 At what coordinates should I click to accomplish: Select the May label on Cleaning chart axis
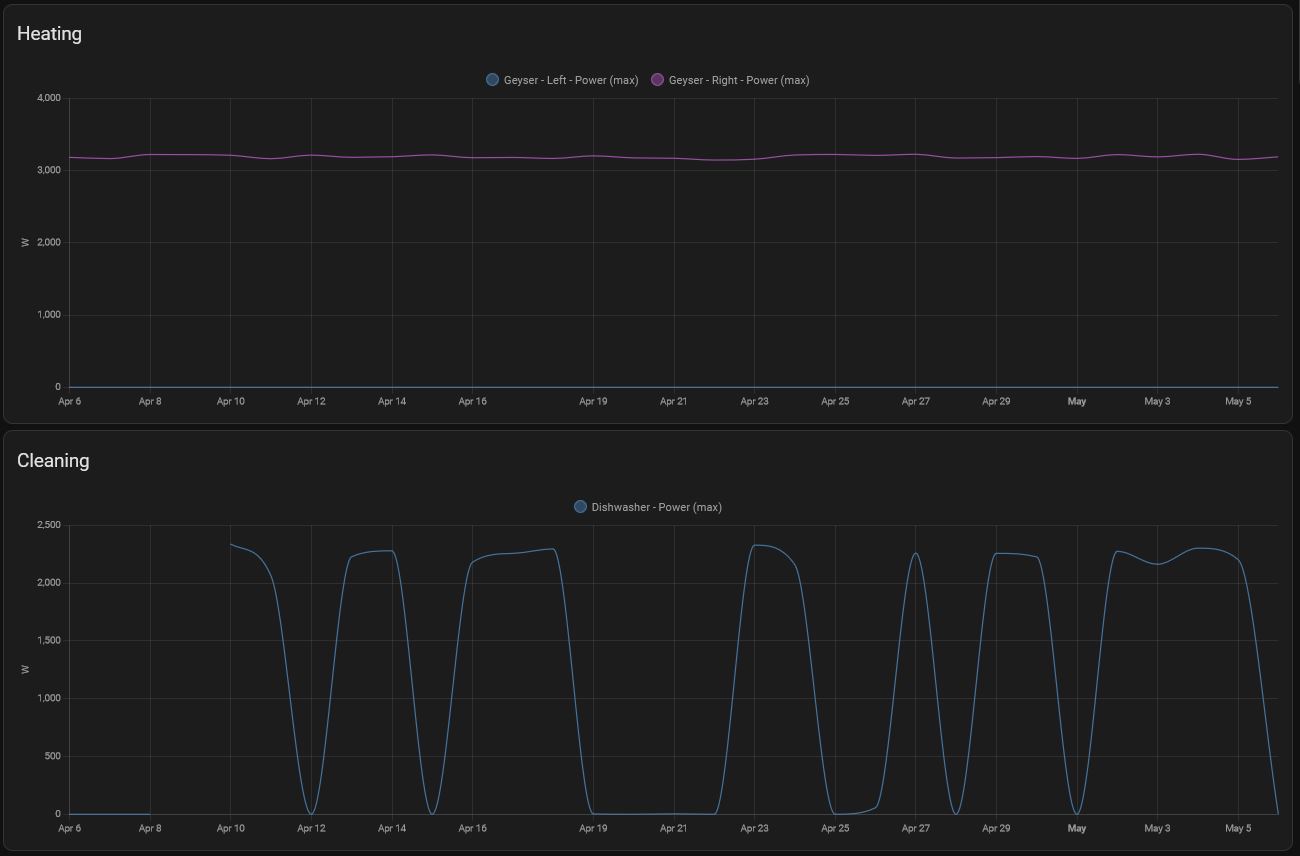click(x=1077, y=829)
